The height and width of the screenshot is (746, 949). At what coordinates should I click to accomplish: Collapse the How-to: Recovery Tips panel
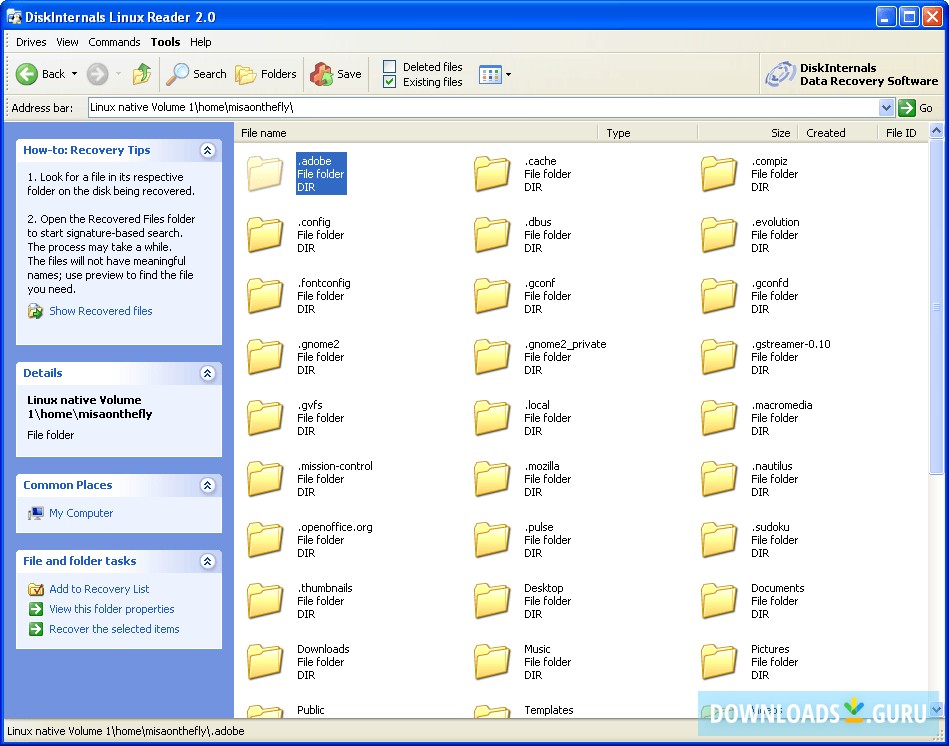[x=208, y=150]
